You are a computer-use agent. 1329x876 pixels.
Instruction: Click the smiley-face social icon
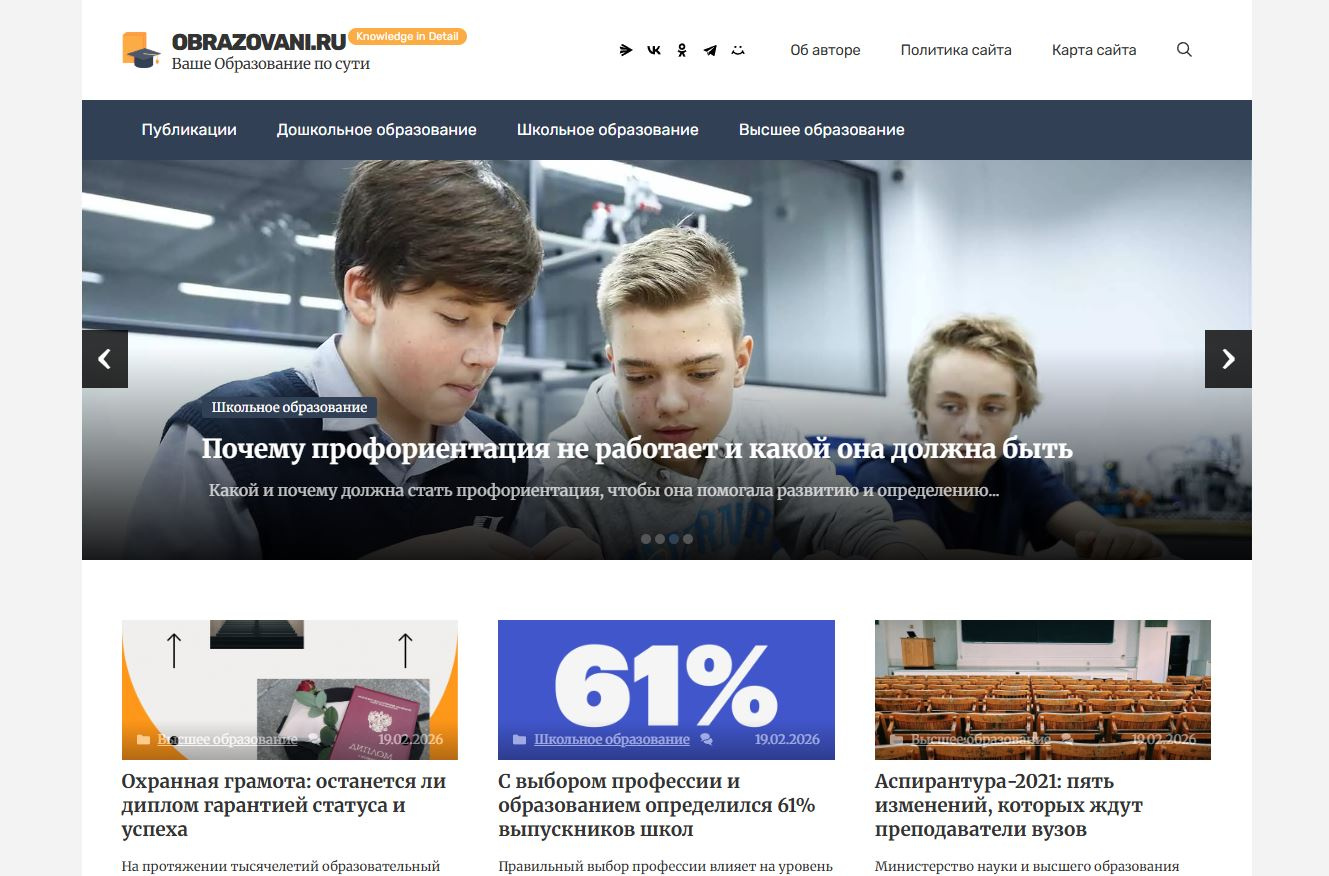(x=738, y=50)
